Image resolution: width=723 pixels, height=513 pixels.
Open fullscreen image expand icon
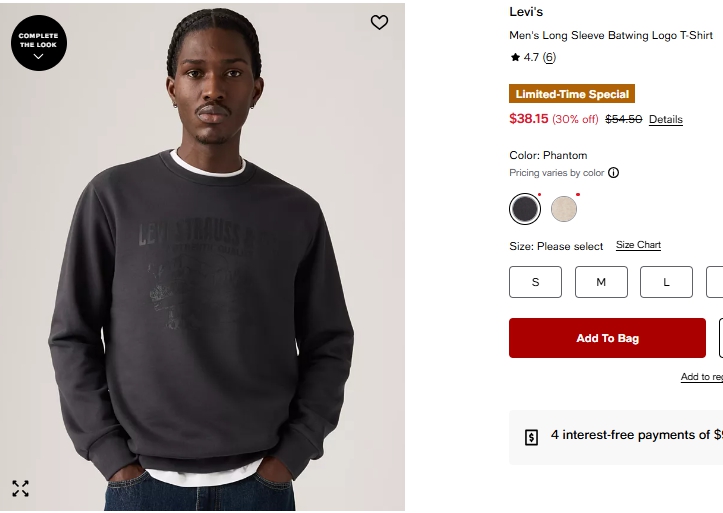(20, 488)
